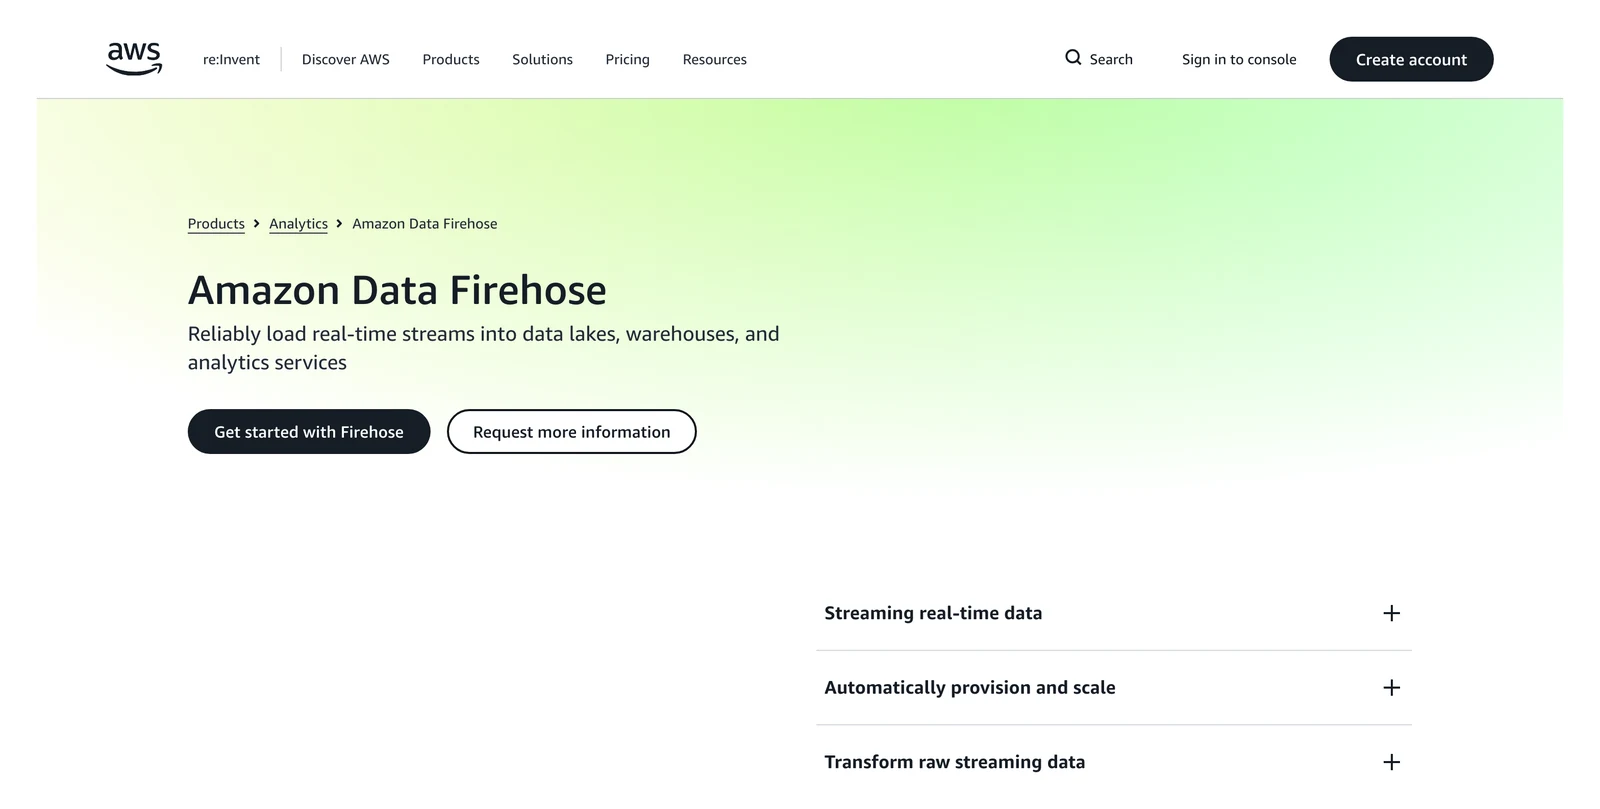Image resolution: width=1600 pixels, height=809 pixels.
Task: Click the AWS logo
Action: (134, 59)
